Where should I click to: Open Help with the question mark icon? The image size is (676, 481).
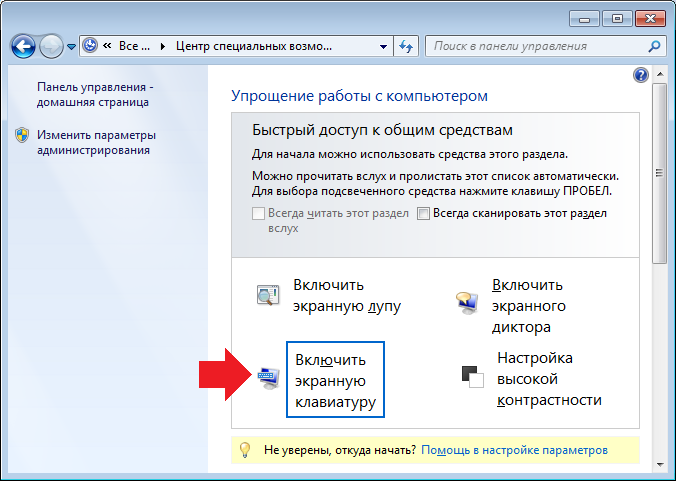pos(641,75)
